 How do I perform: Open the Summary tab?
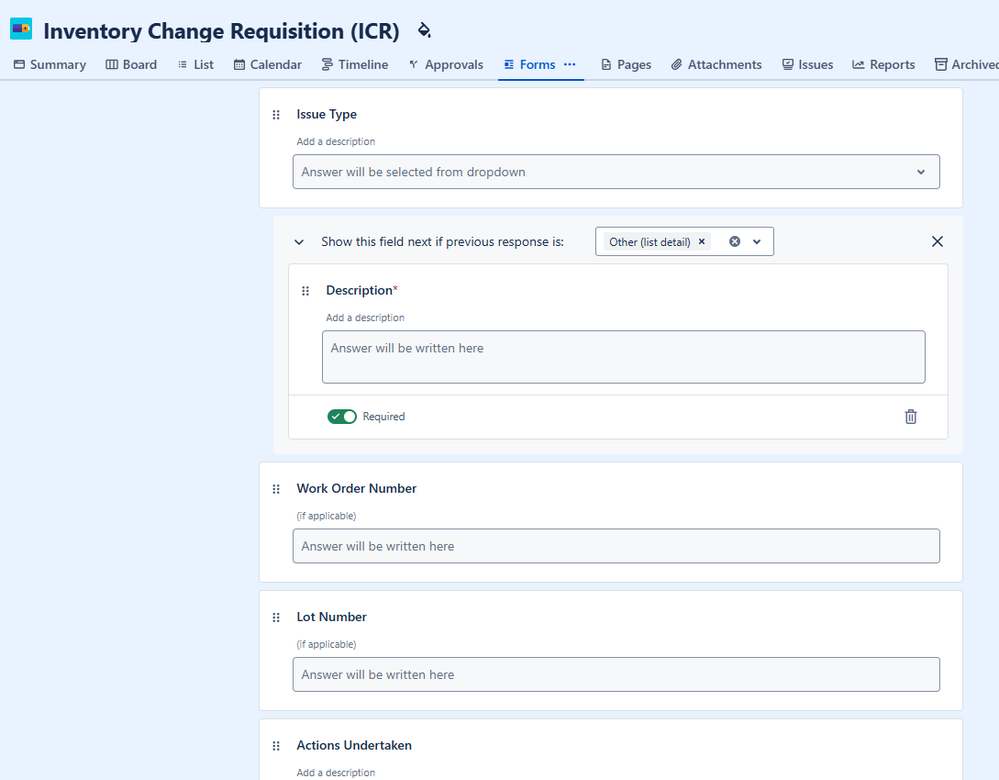50,64
